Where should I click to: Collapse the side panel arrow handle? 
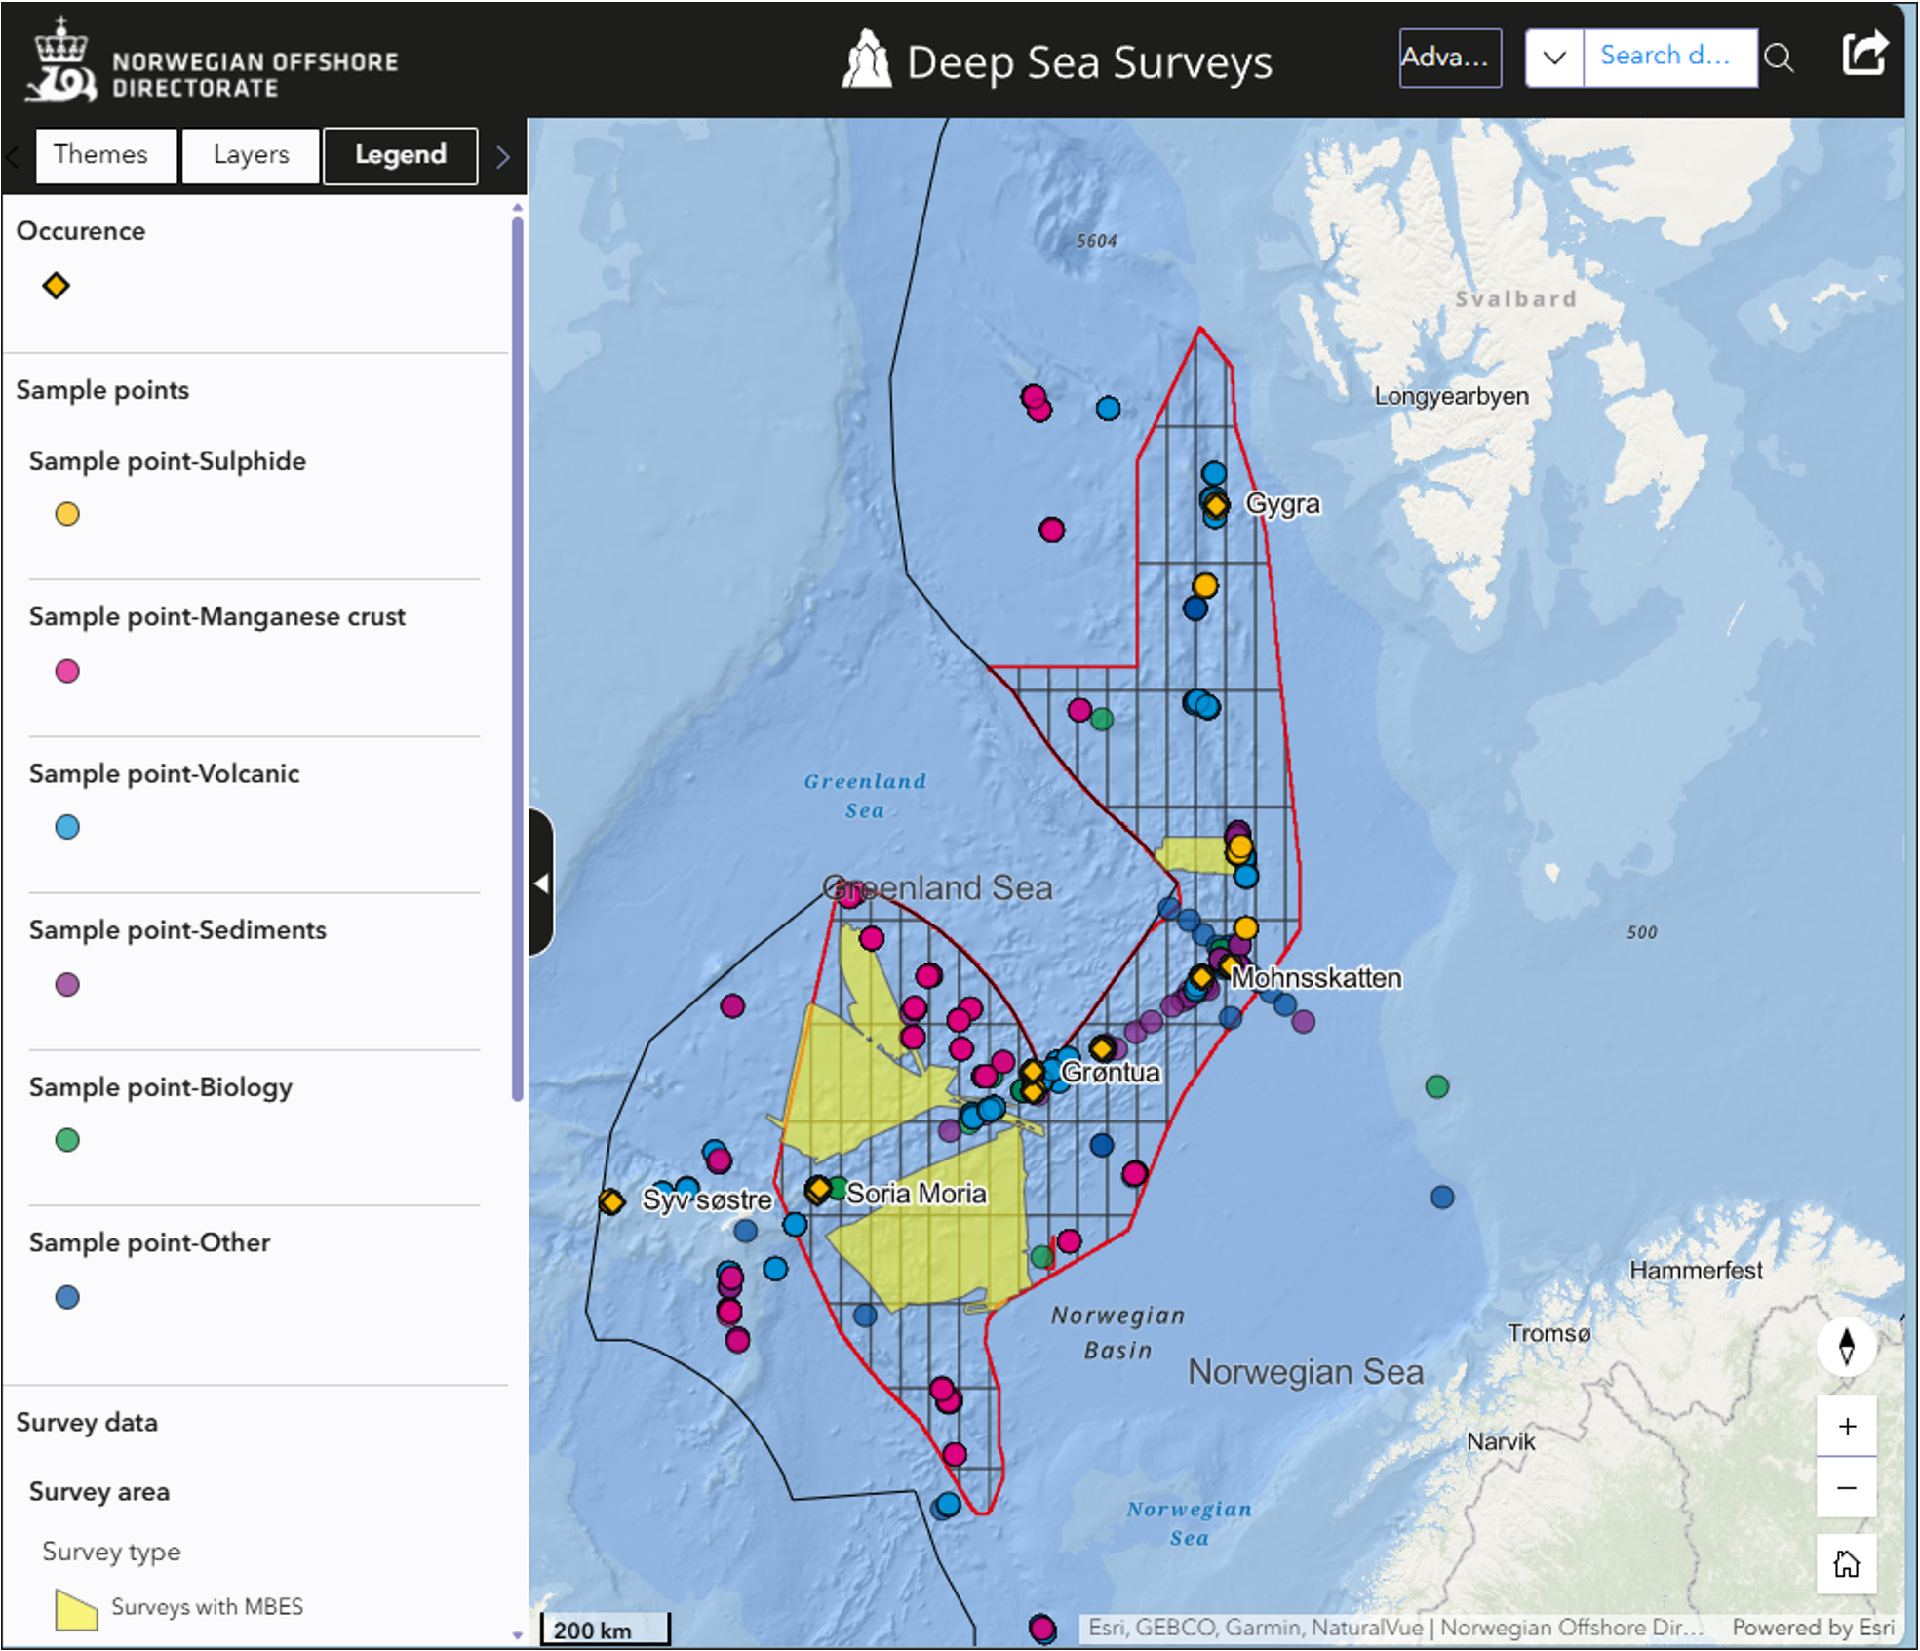(540, 883)
